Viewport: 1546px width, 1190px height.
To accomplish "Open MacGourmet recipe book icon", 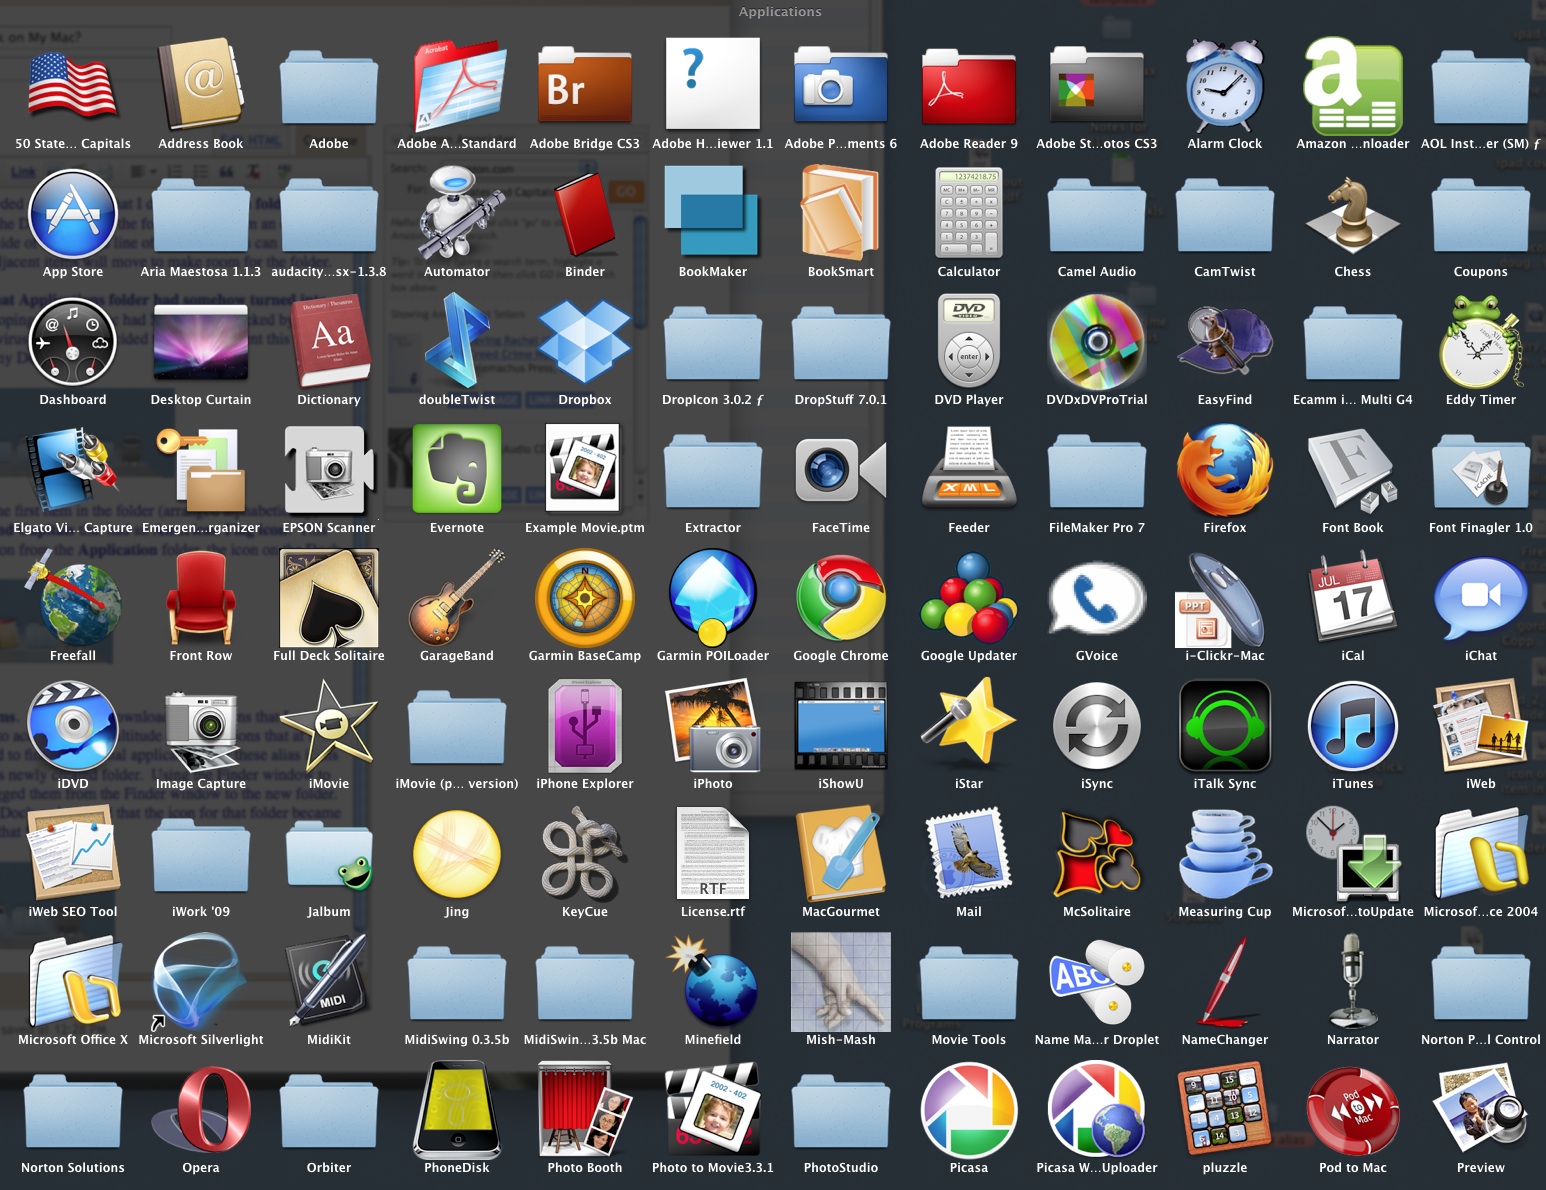I will click(841, 853).
